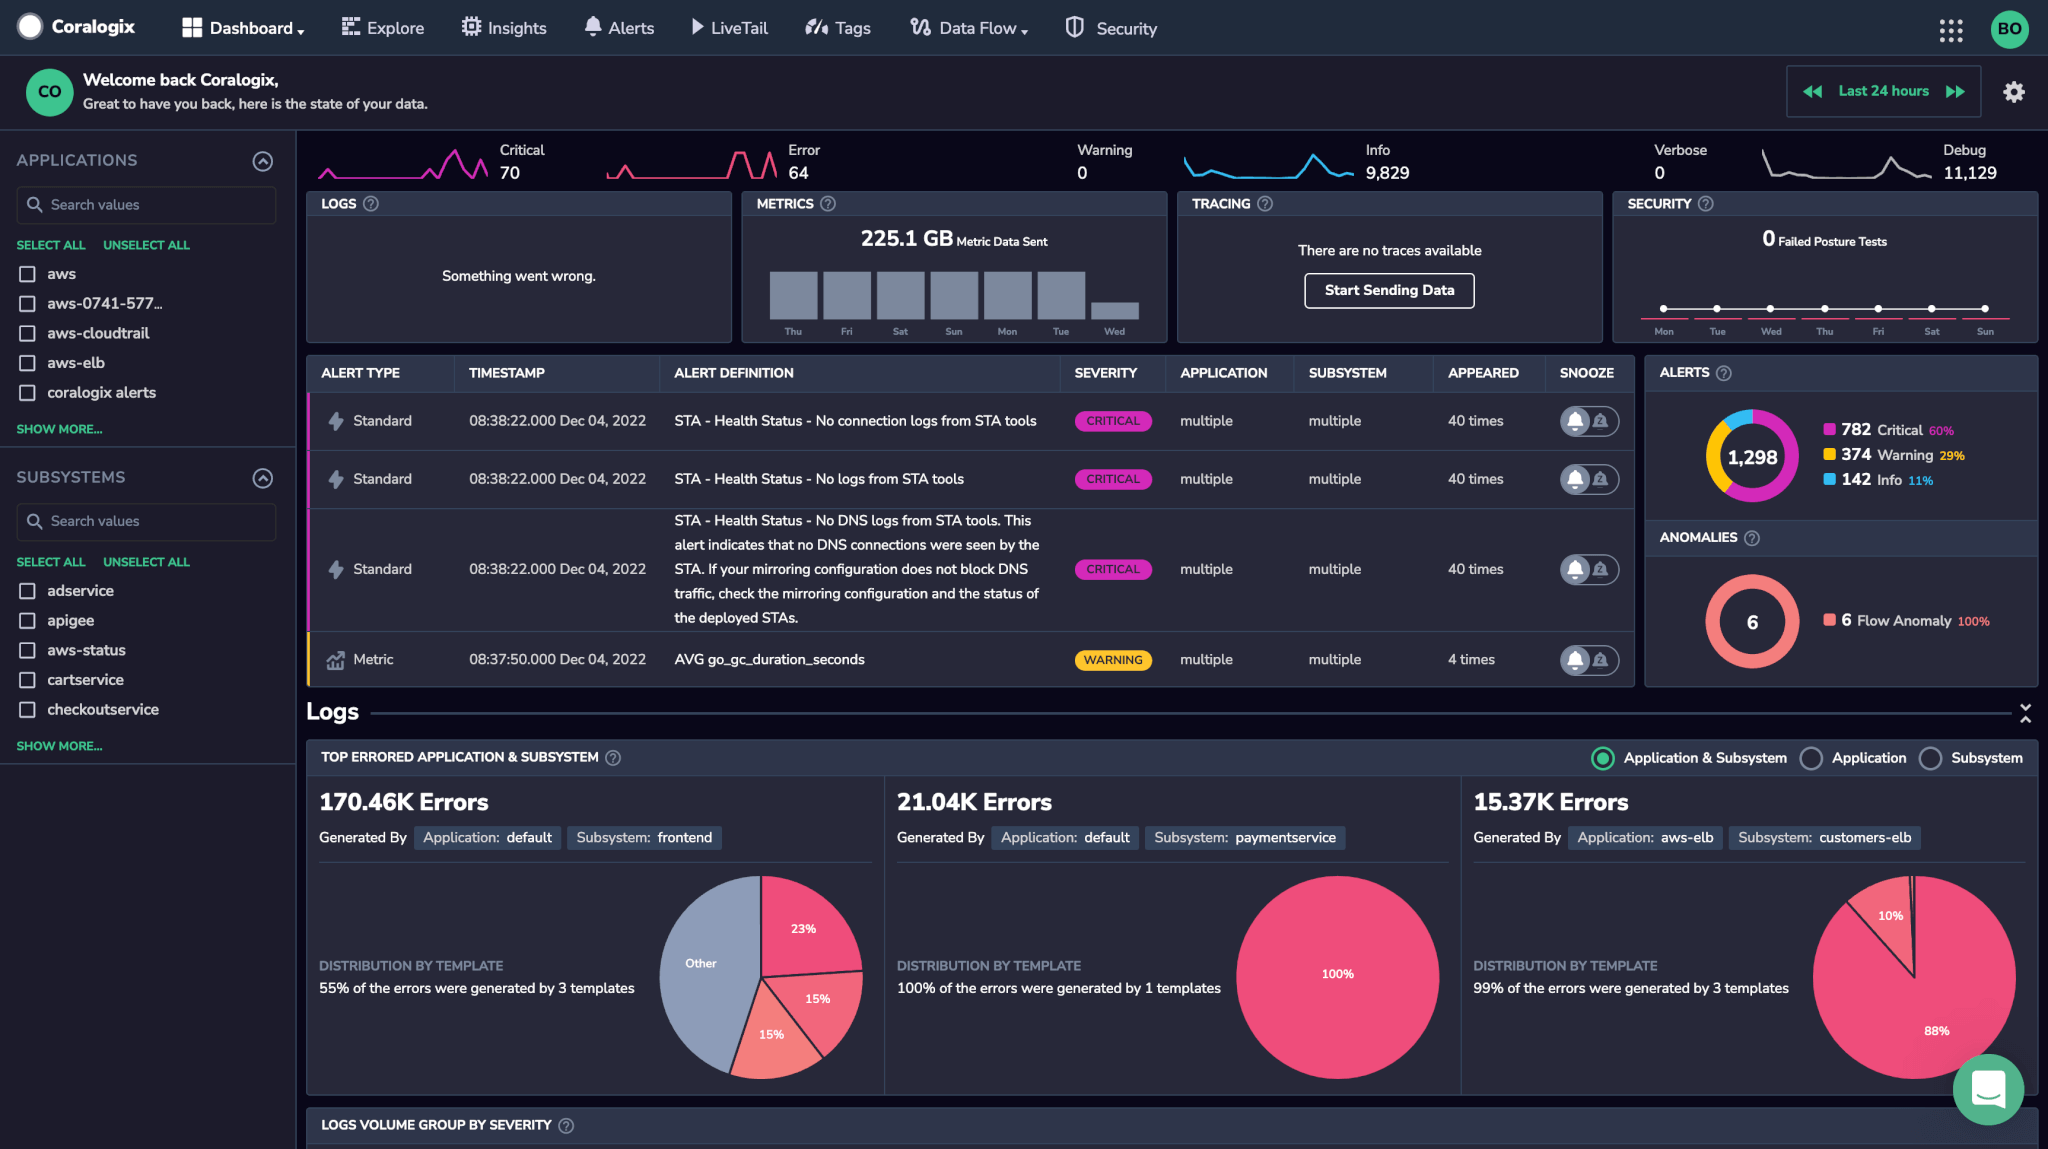Click the help icon next to LOGS

click(371, 204)
